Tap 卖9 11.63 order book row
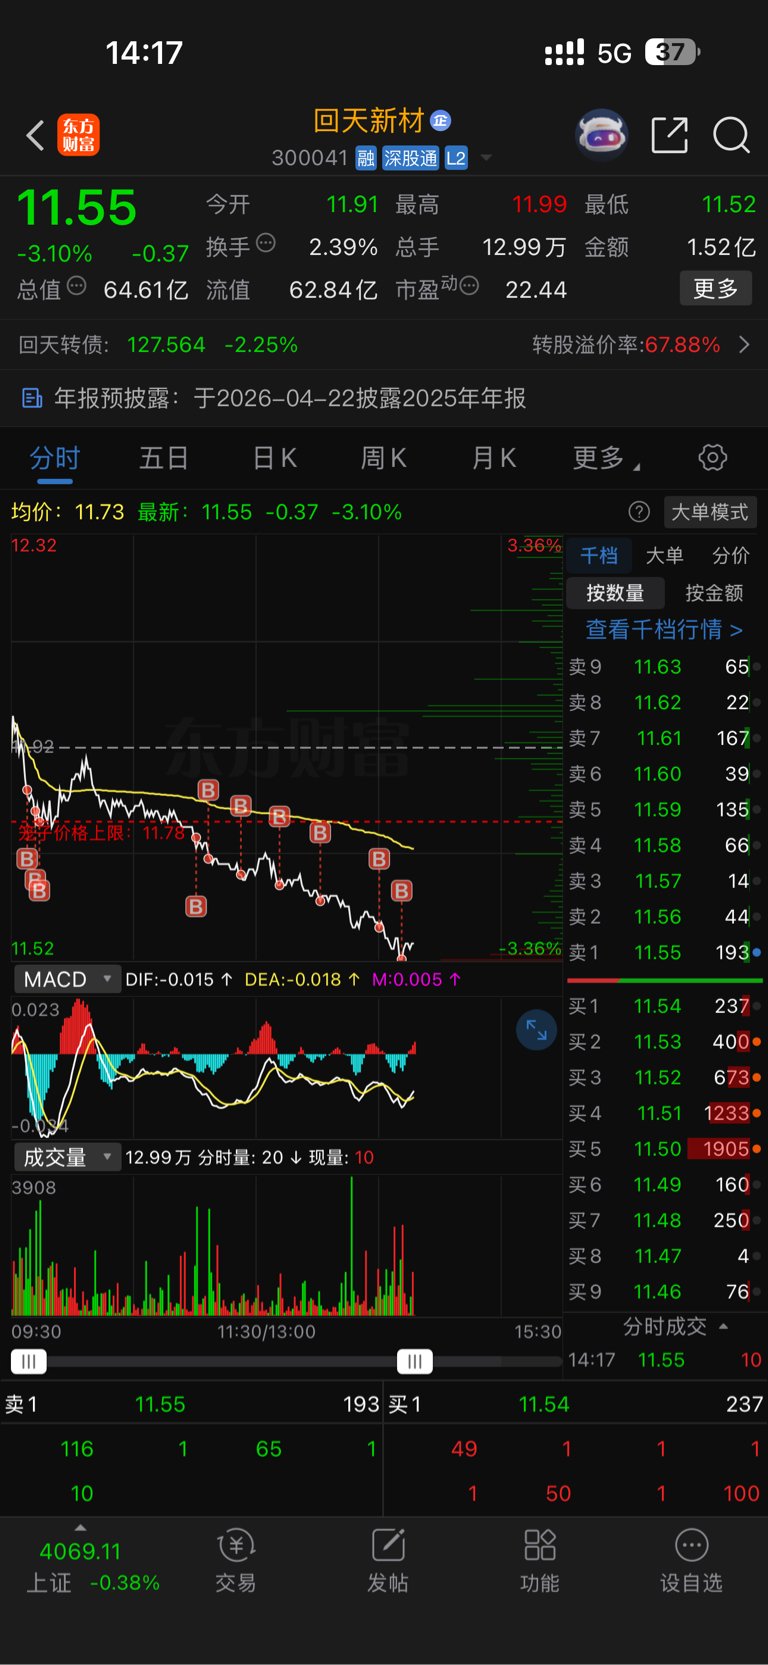 tap(665, 667)
